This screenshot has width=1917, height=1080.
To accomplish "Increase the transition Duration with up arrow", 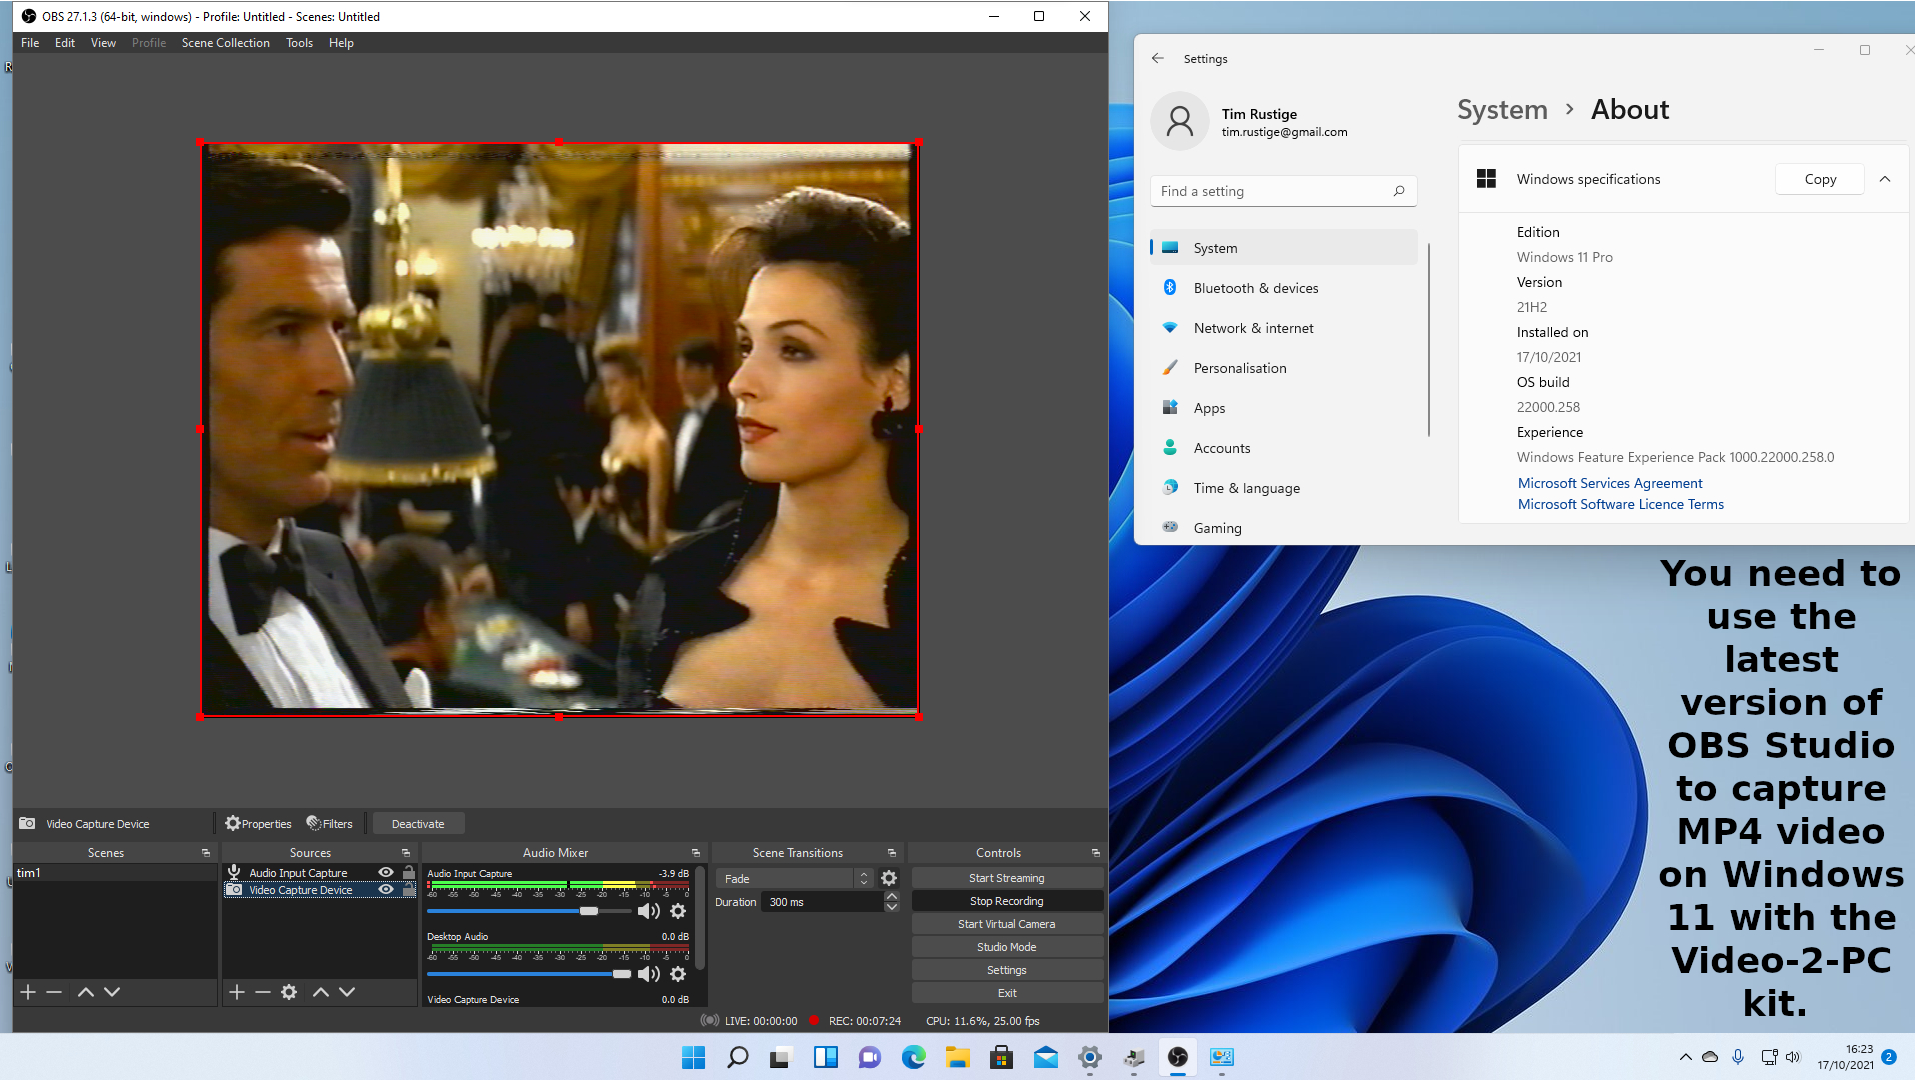I will 891,897.
